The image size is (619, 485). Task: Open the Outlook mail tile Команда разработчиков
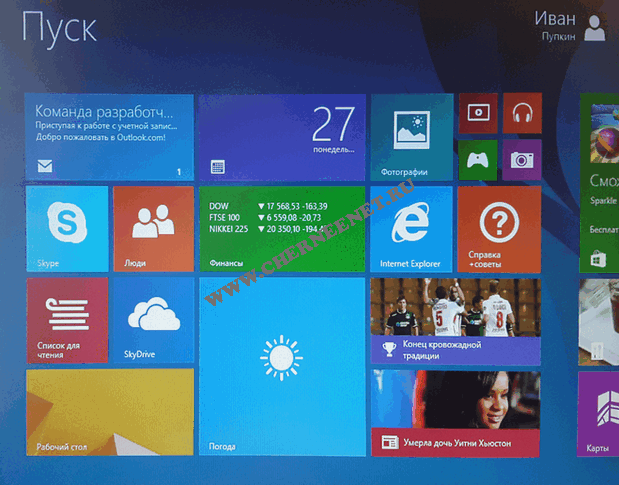[x=109, y=137]
